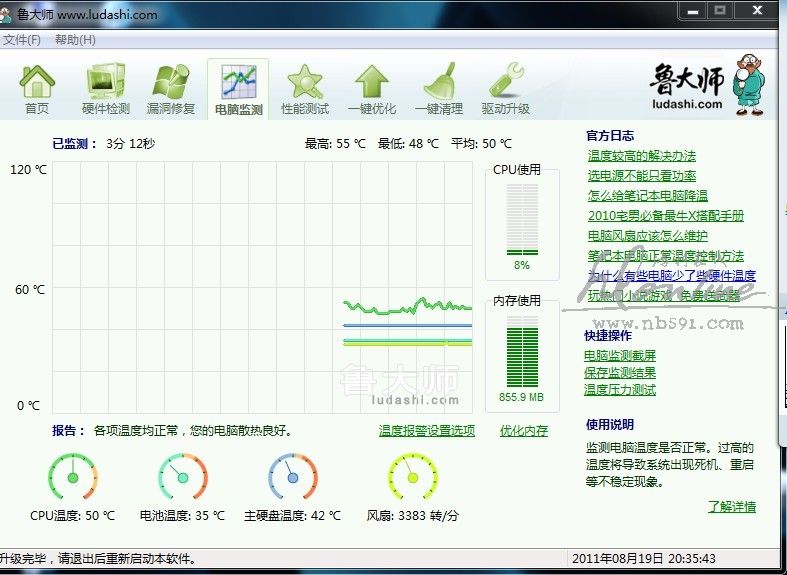Viewport: 787px width, 575px height.
Task: Open link 怎么给笔记本电脑降温
Action: [x=647, y=196]
